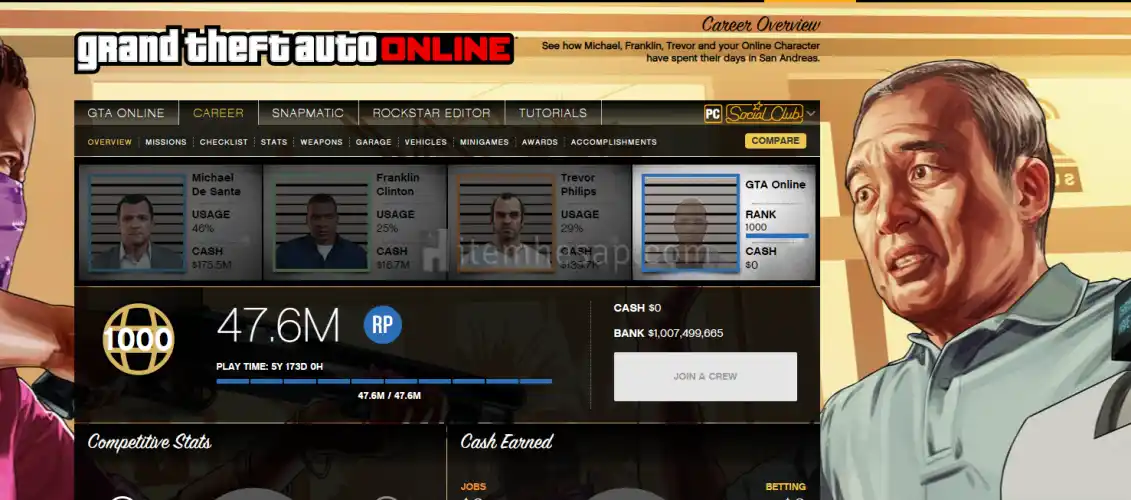Click the Join a Crew button
1131x500 pixels.
click(x=705, y=376)
